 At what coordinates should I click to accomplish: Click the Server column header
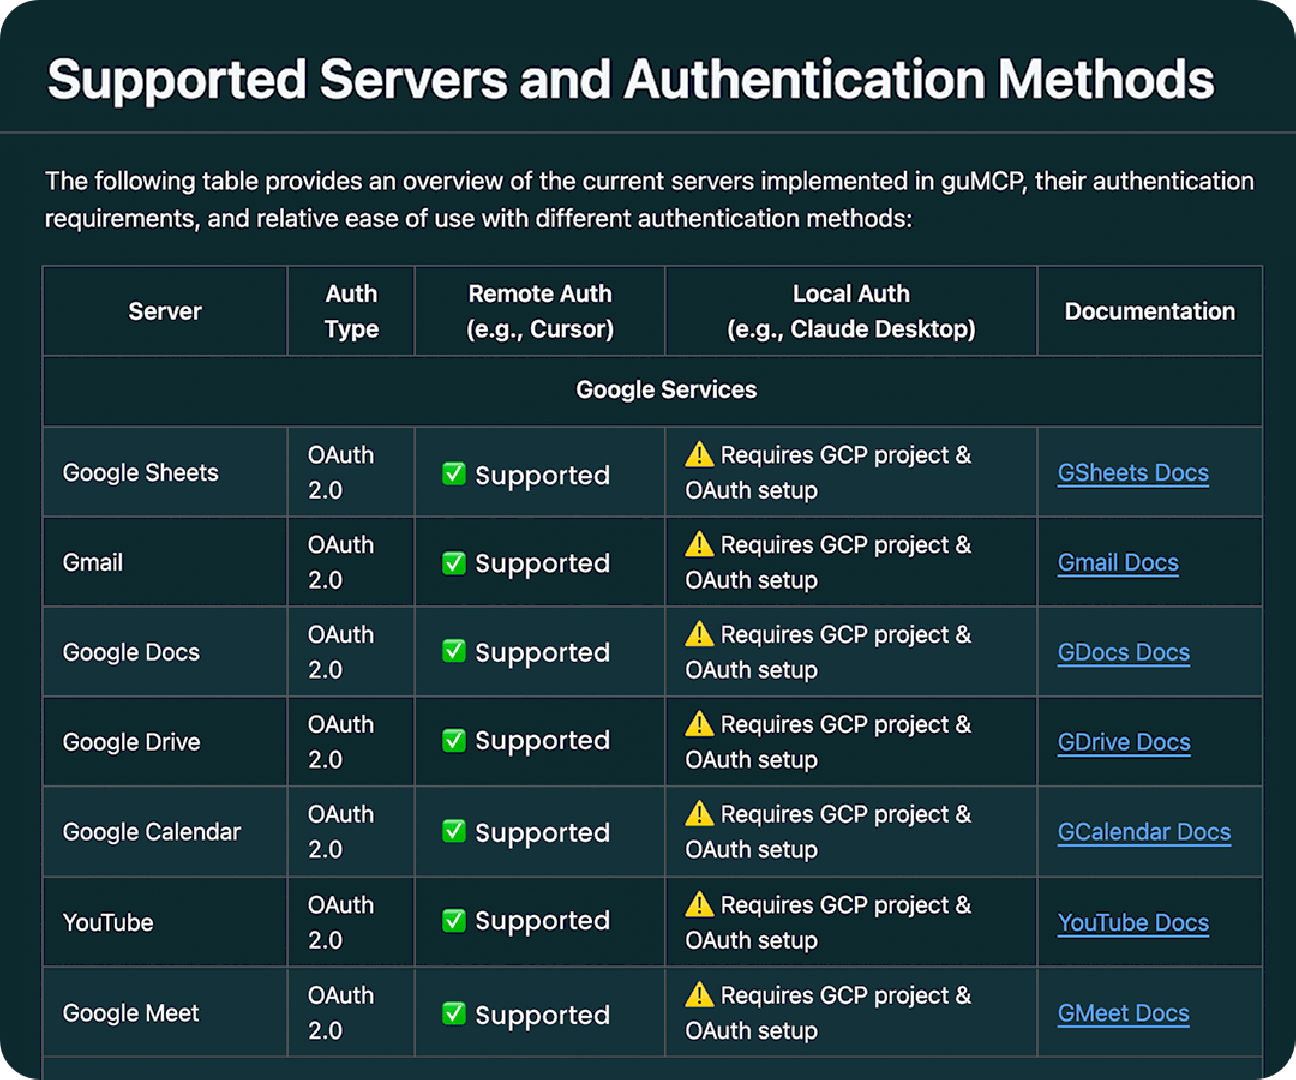click(165, 311)
